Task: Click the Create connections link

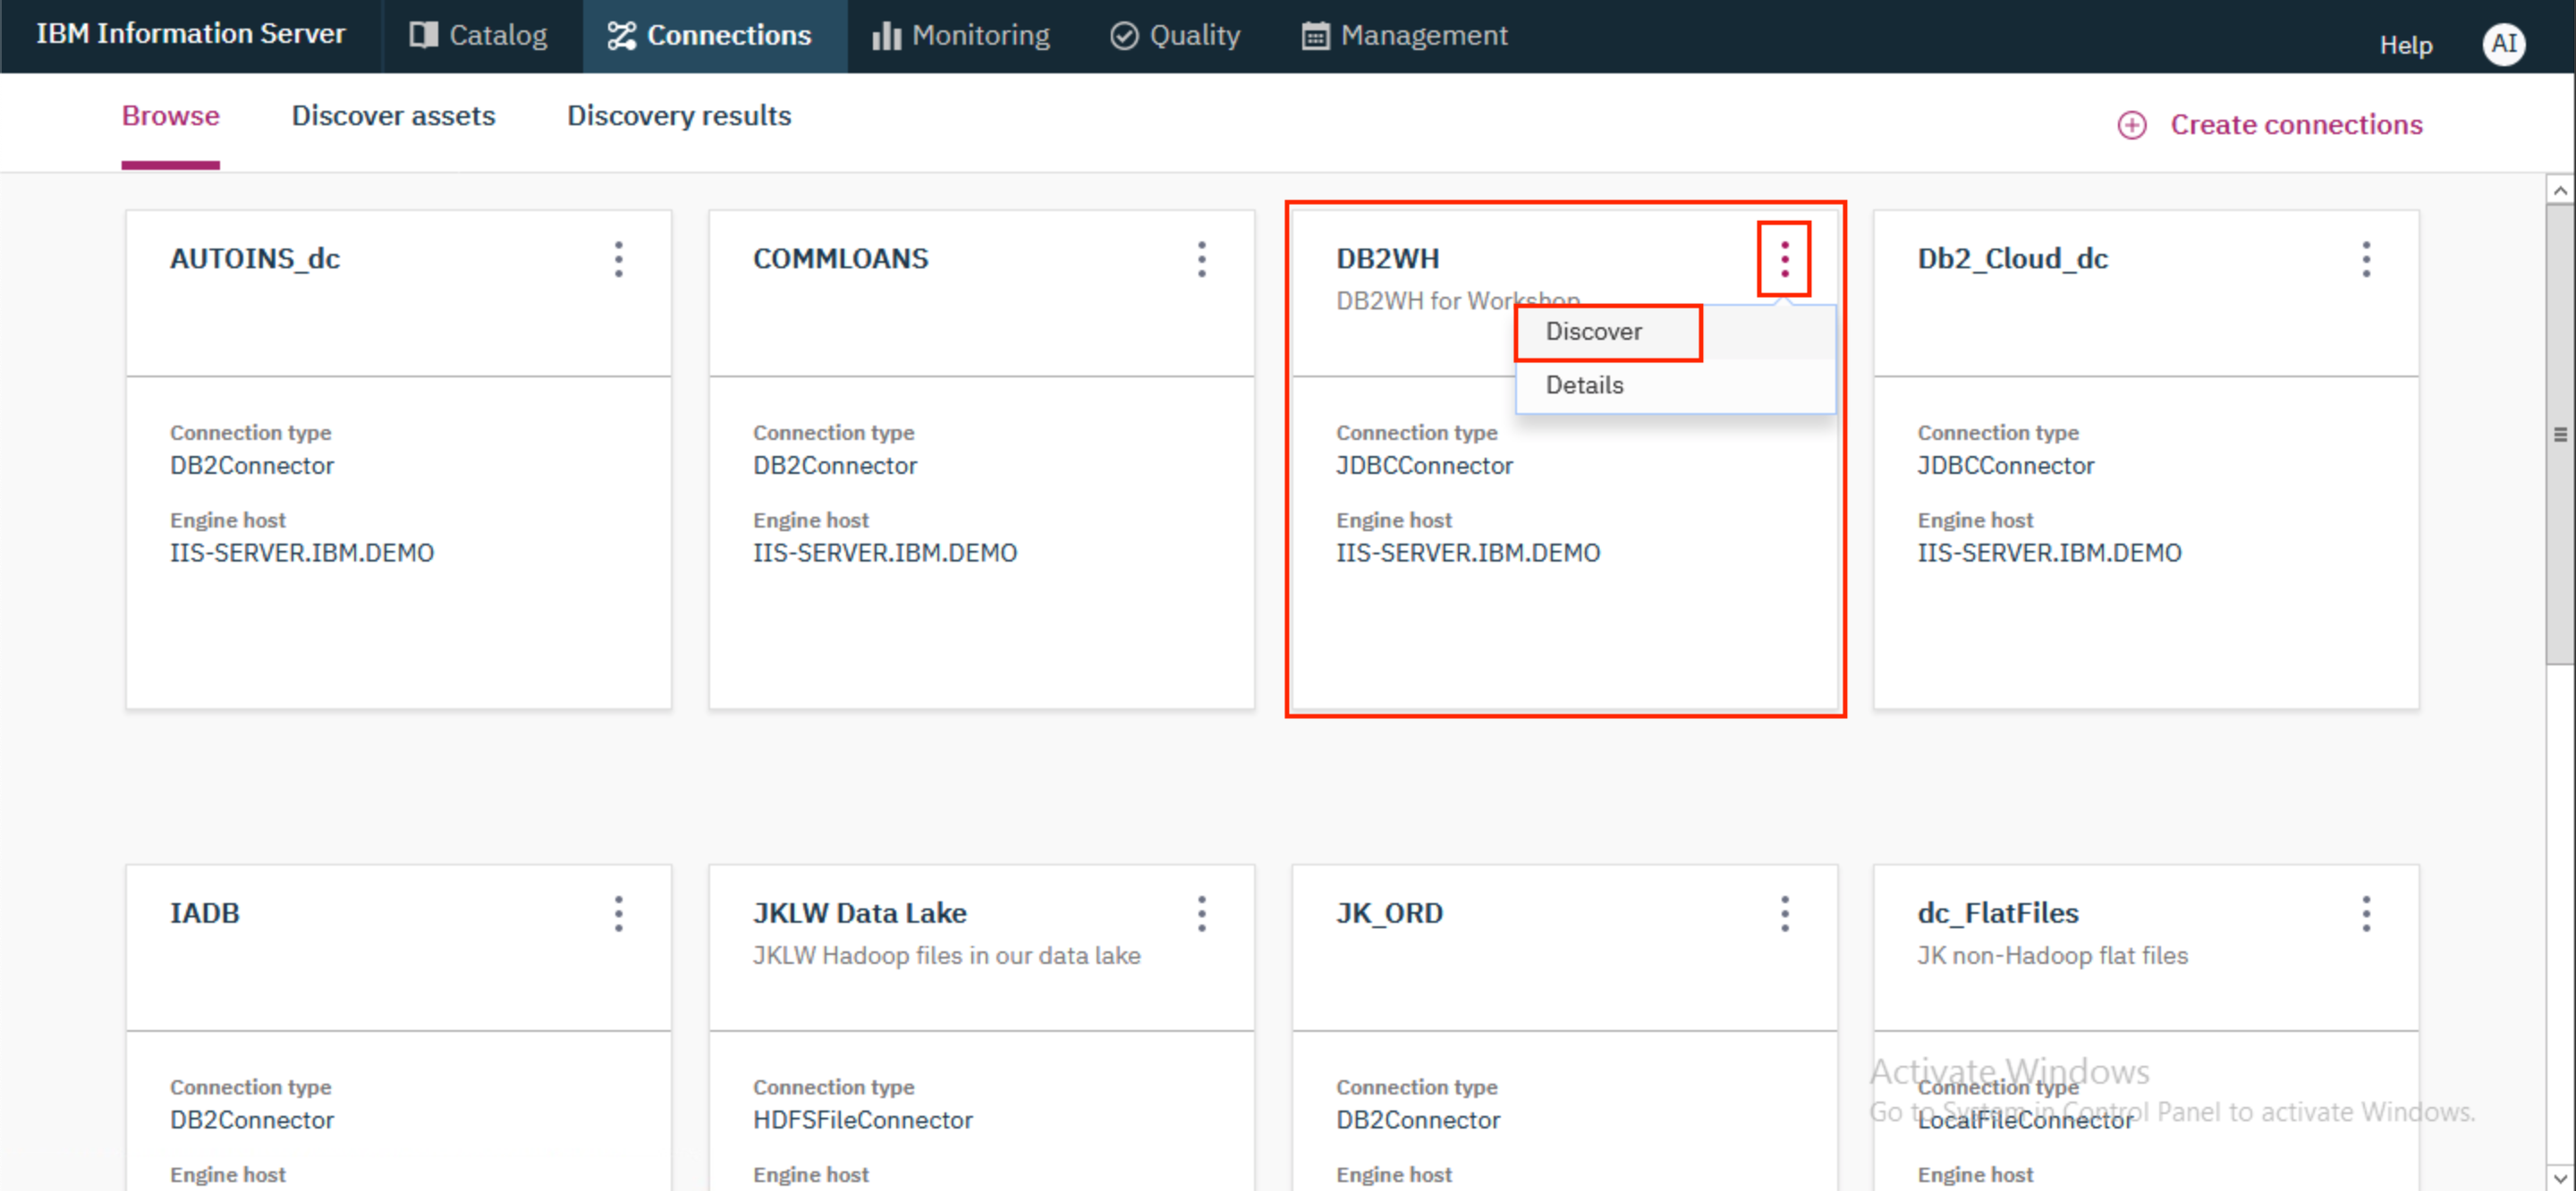Action: coord(2295,125)
